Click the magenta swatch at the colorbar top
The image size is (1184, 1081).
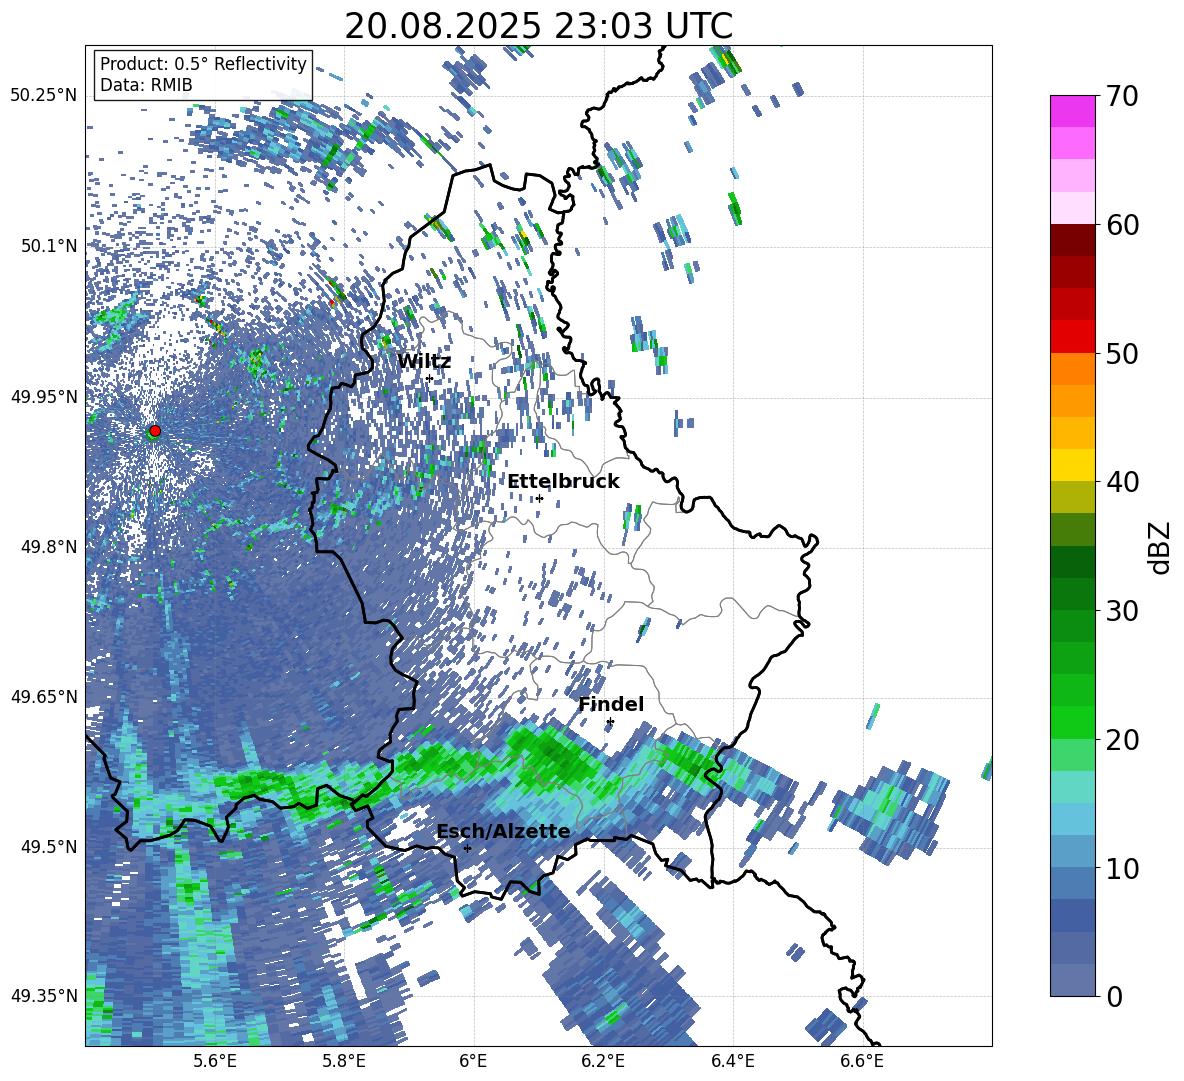pos(1072,111)
